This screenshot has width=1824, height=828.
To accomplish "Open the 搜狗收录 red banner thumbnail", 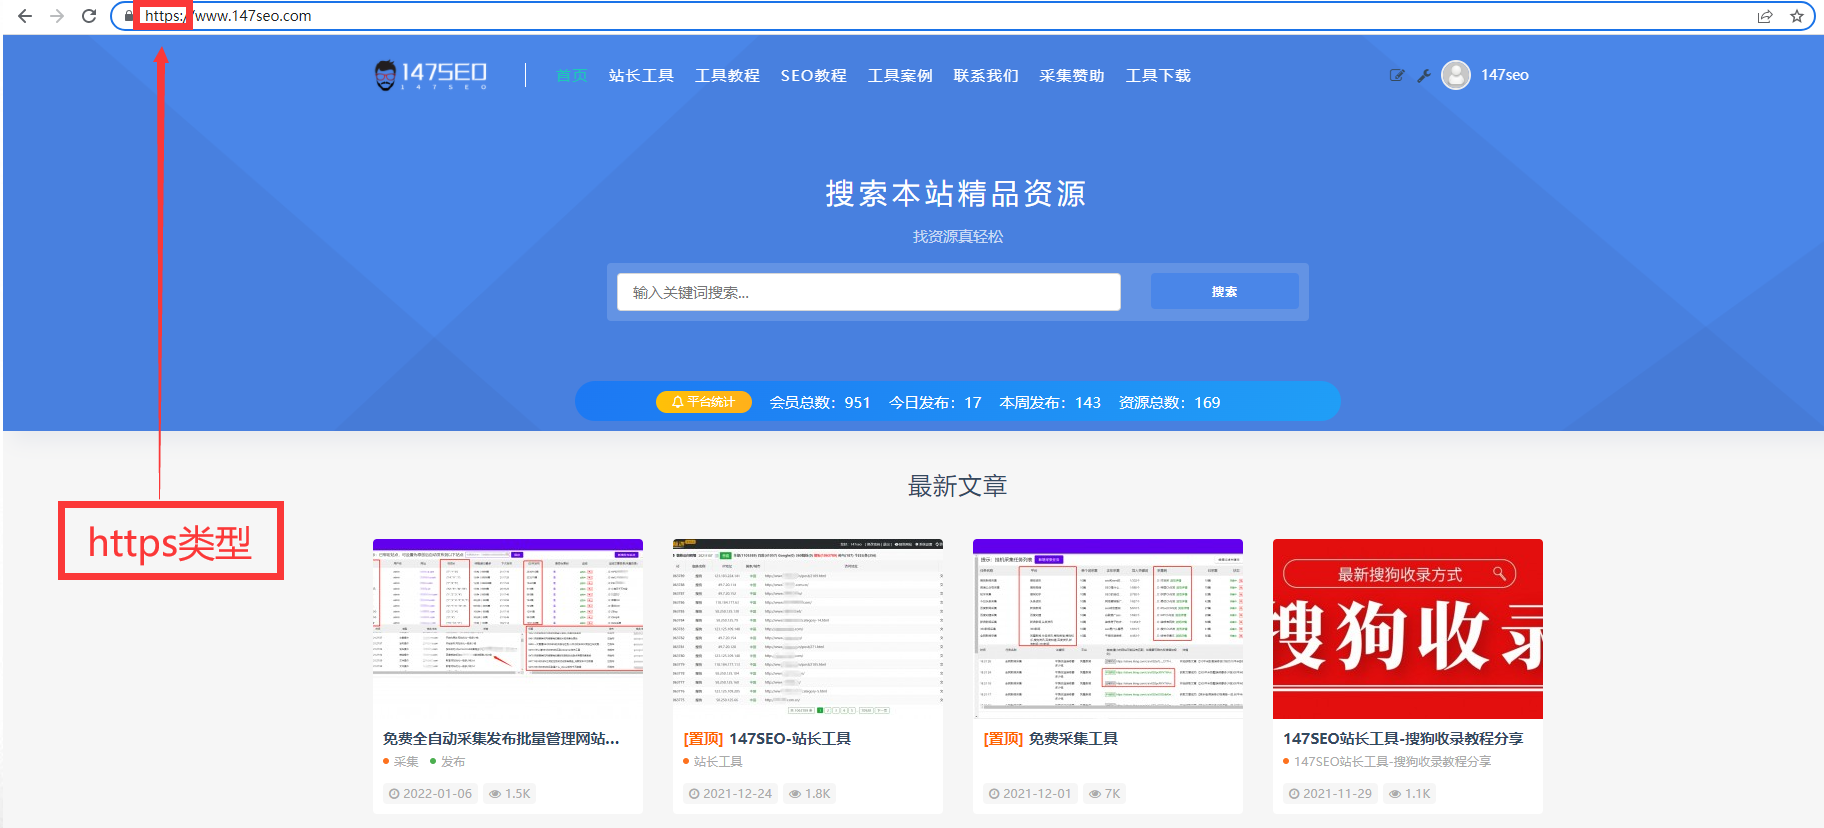I will pyautogui.click(x=1408, y=629).
